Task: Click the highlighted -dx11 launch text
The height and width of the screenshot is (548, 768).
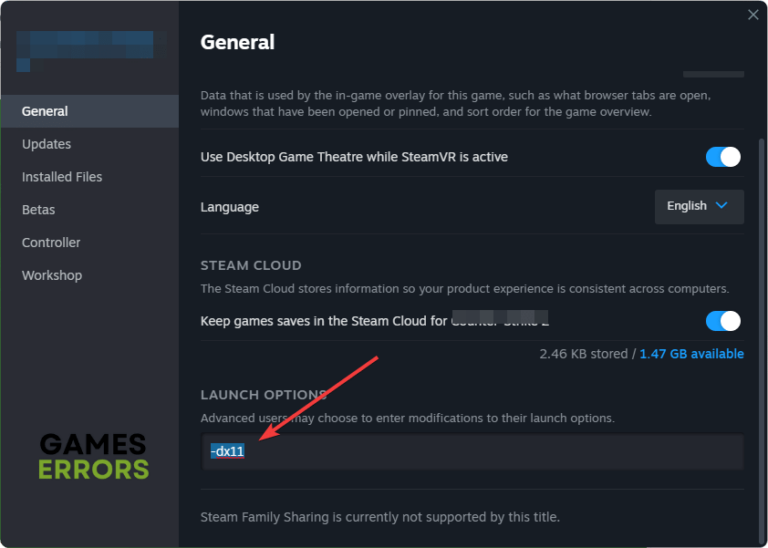Action: coord(227,452)
